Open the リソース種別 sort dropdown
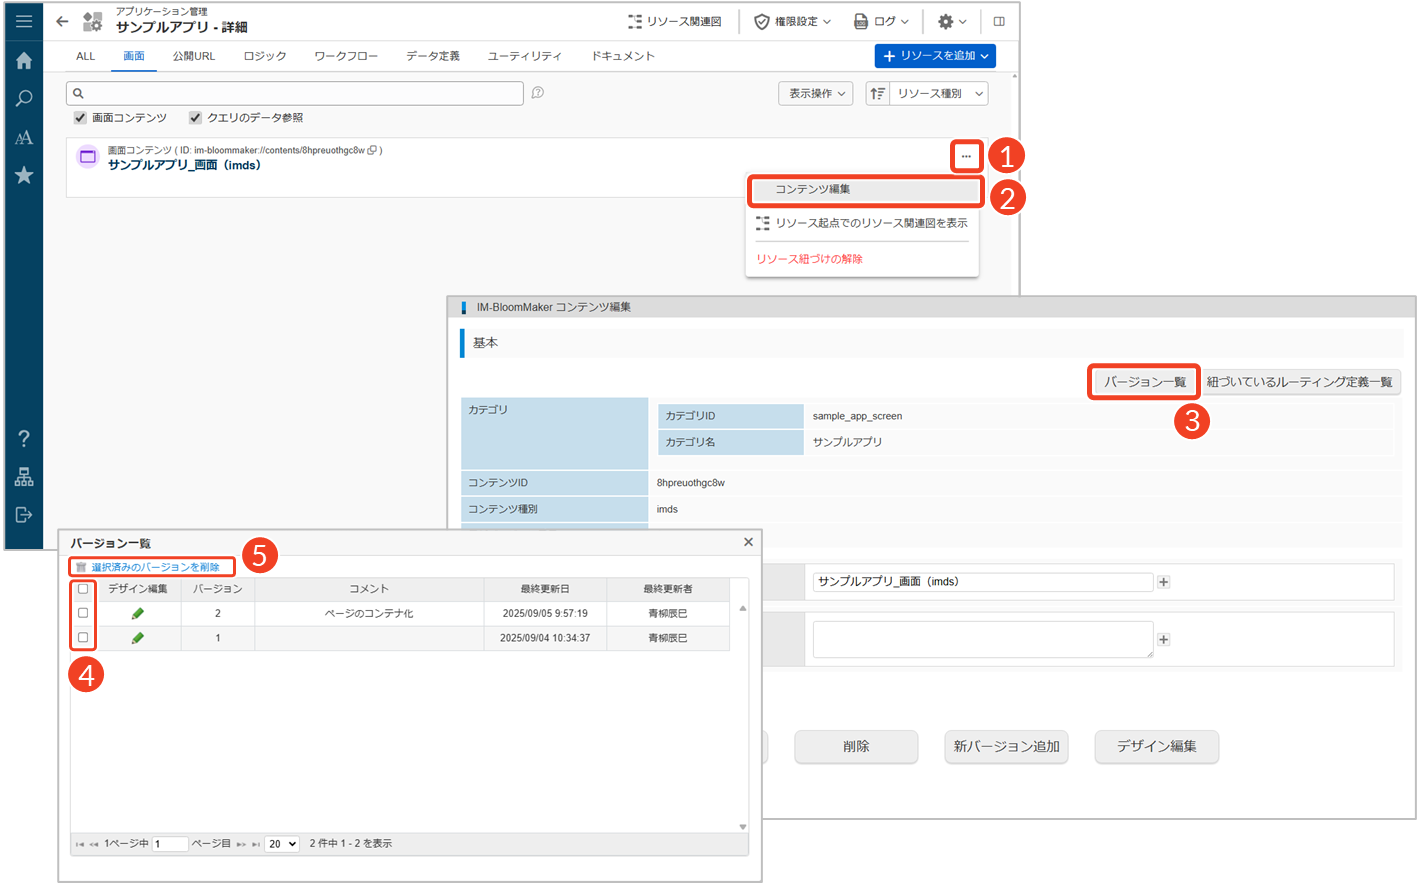The image size is (1425, 886). tap(938, 94)
